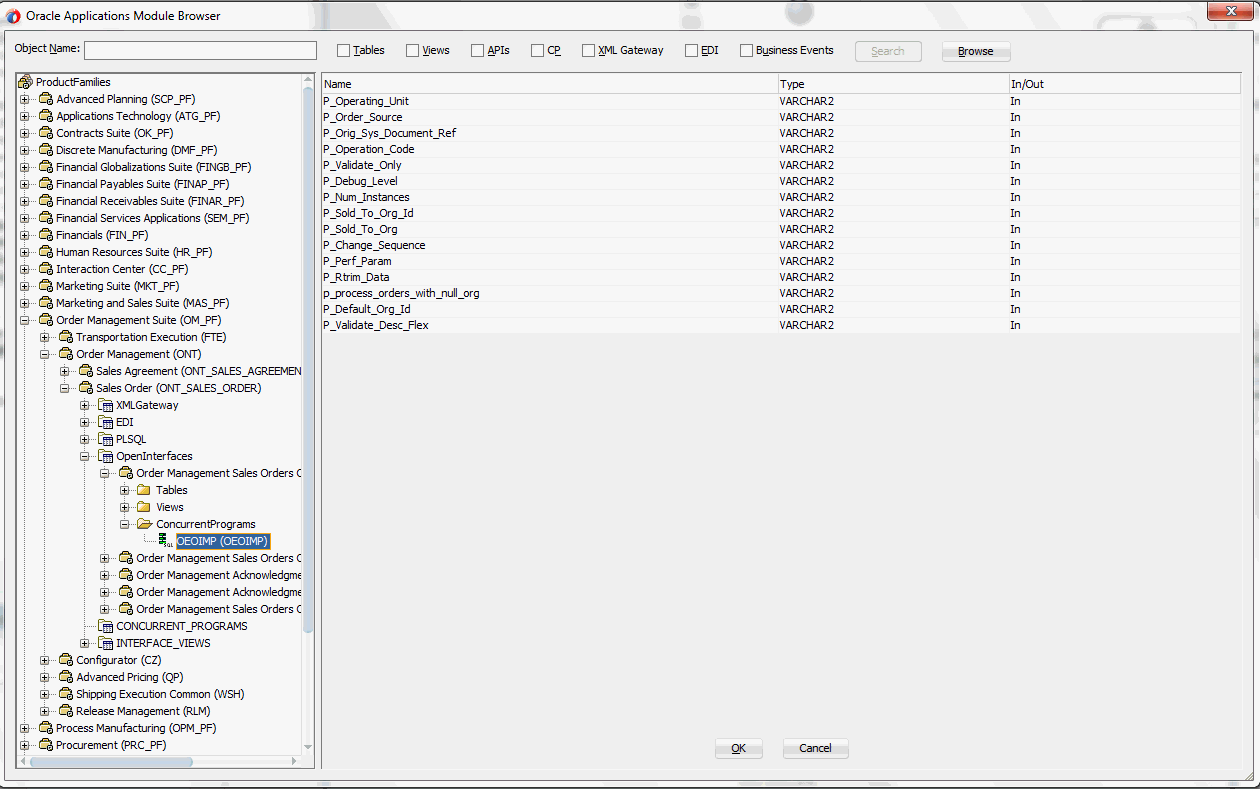Click the Contracts Suite (OK_PF) icon
This screenshot has width=1260, height=789.
point(46,133)
